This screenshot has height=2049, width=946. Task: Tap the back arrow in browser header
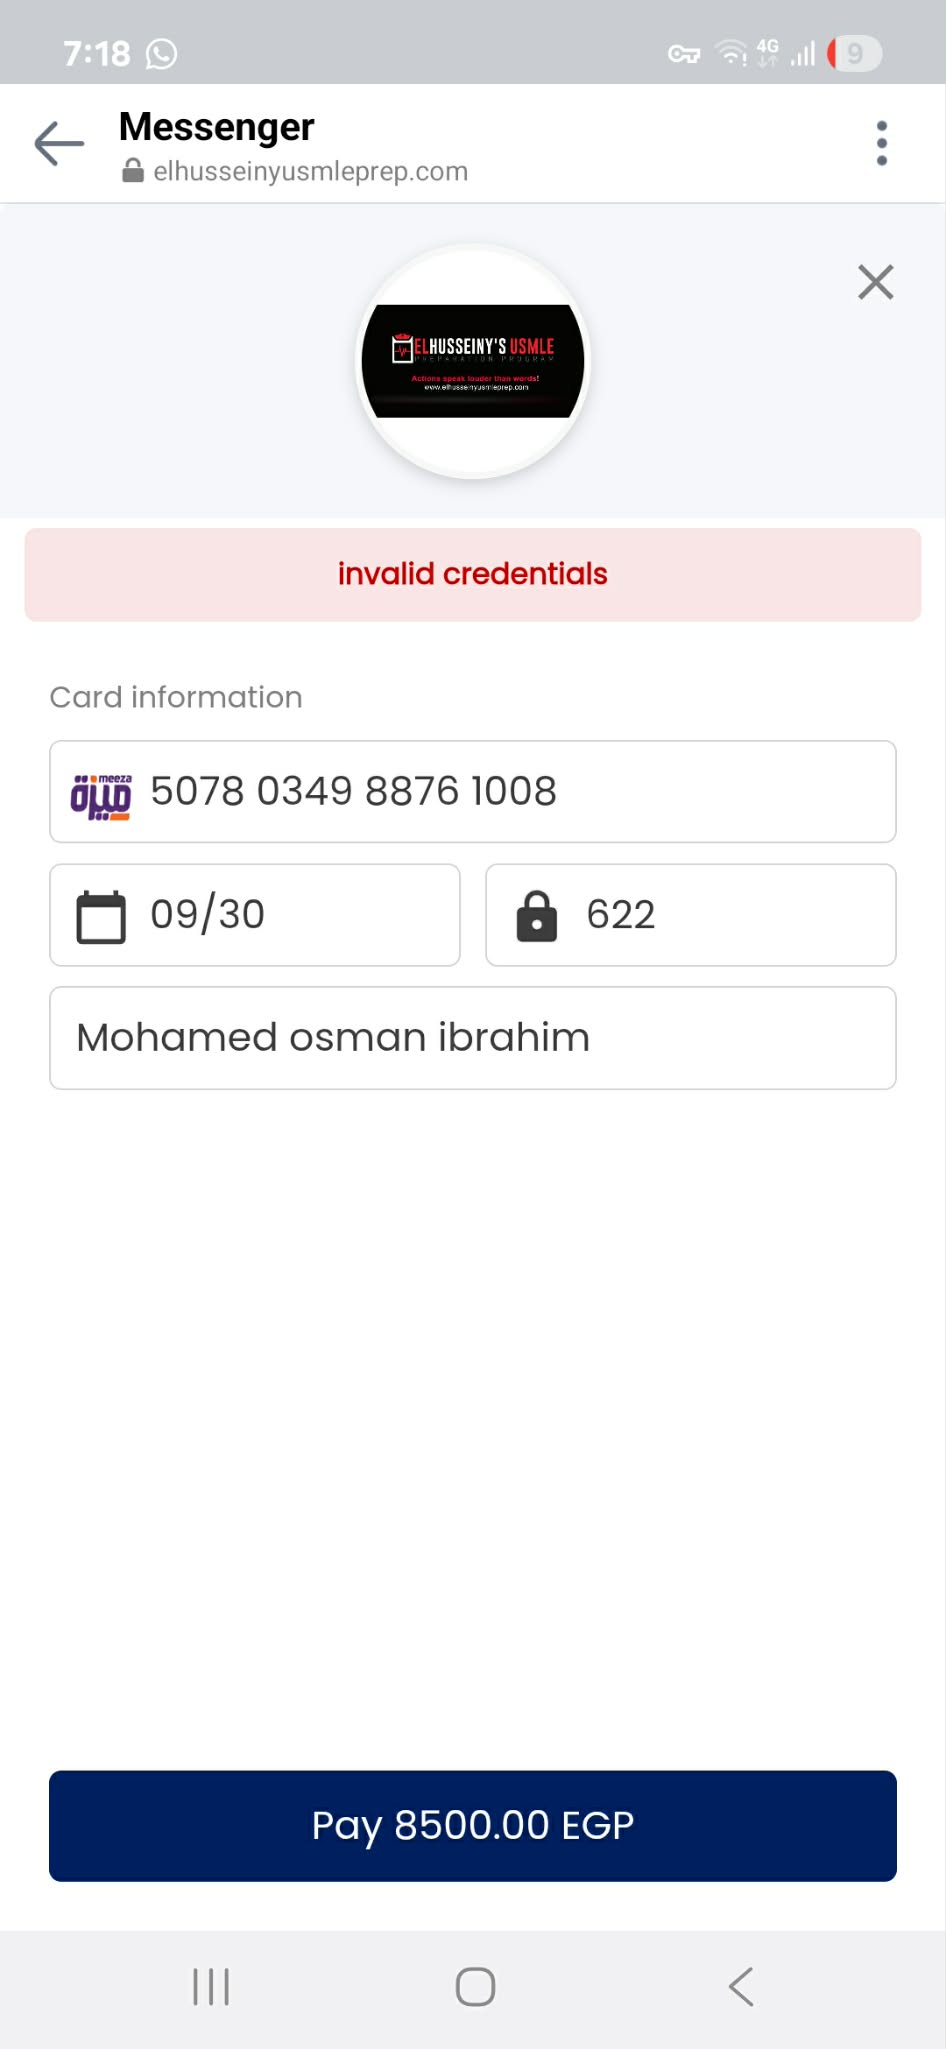(59, 144)
